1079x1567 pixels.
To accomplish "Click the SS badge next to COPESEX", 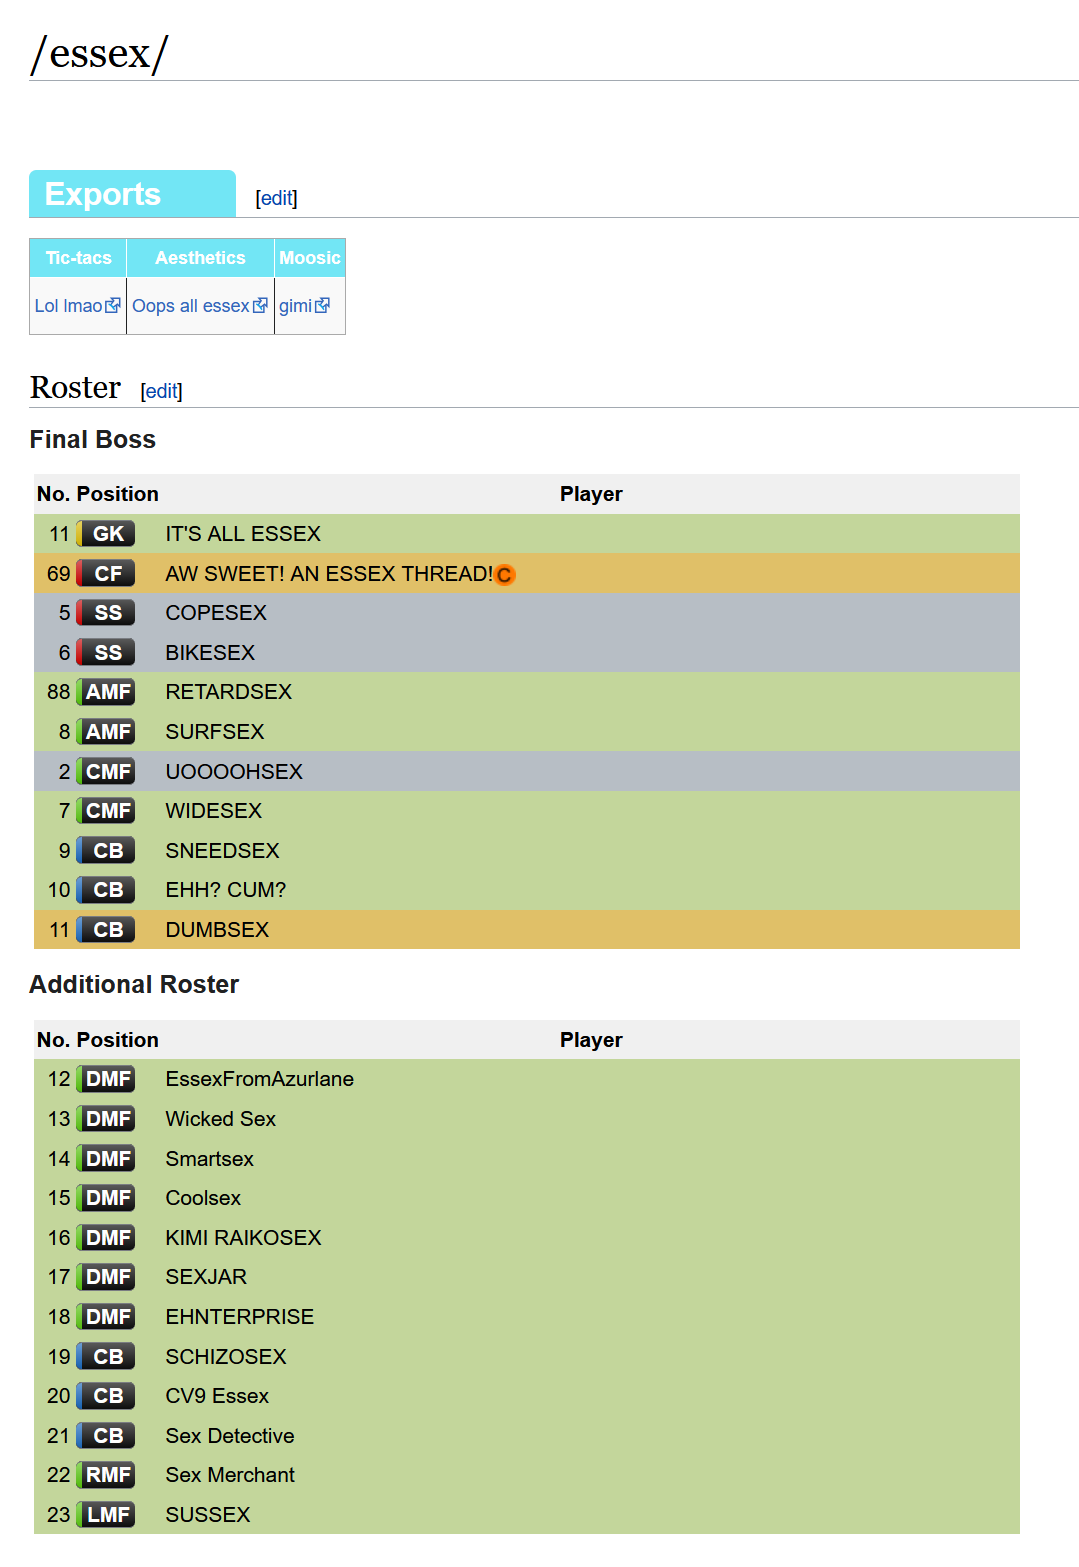I will pos(105,613).
